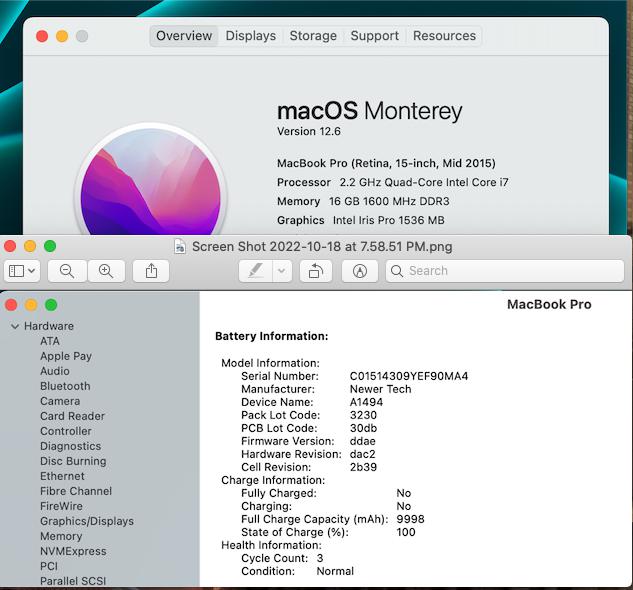This screenshot has height=590, width=633.
Task: Open the Support tab
Action: tap(375, 36)
